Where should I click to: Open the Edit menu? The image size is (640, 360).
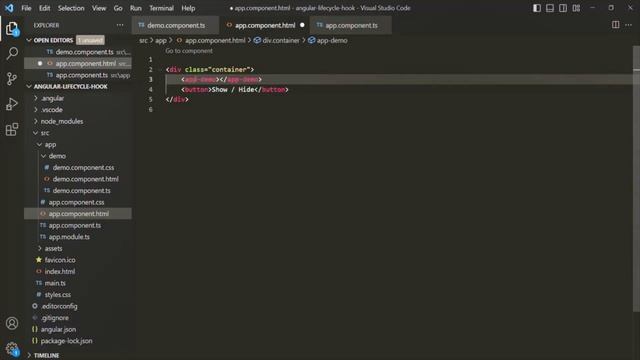click(x=44, y=8)
